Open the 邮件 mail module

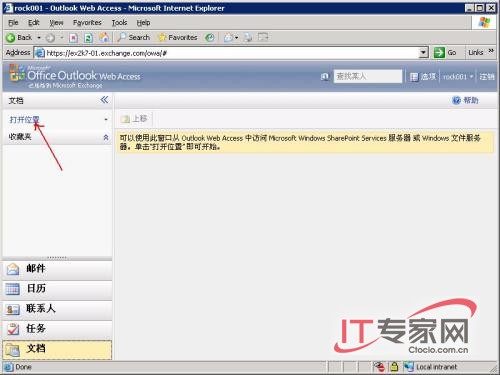[x=57, y=269]
